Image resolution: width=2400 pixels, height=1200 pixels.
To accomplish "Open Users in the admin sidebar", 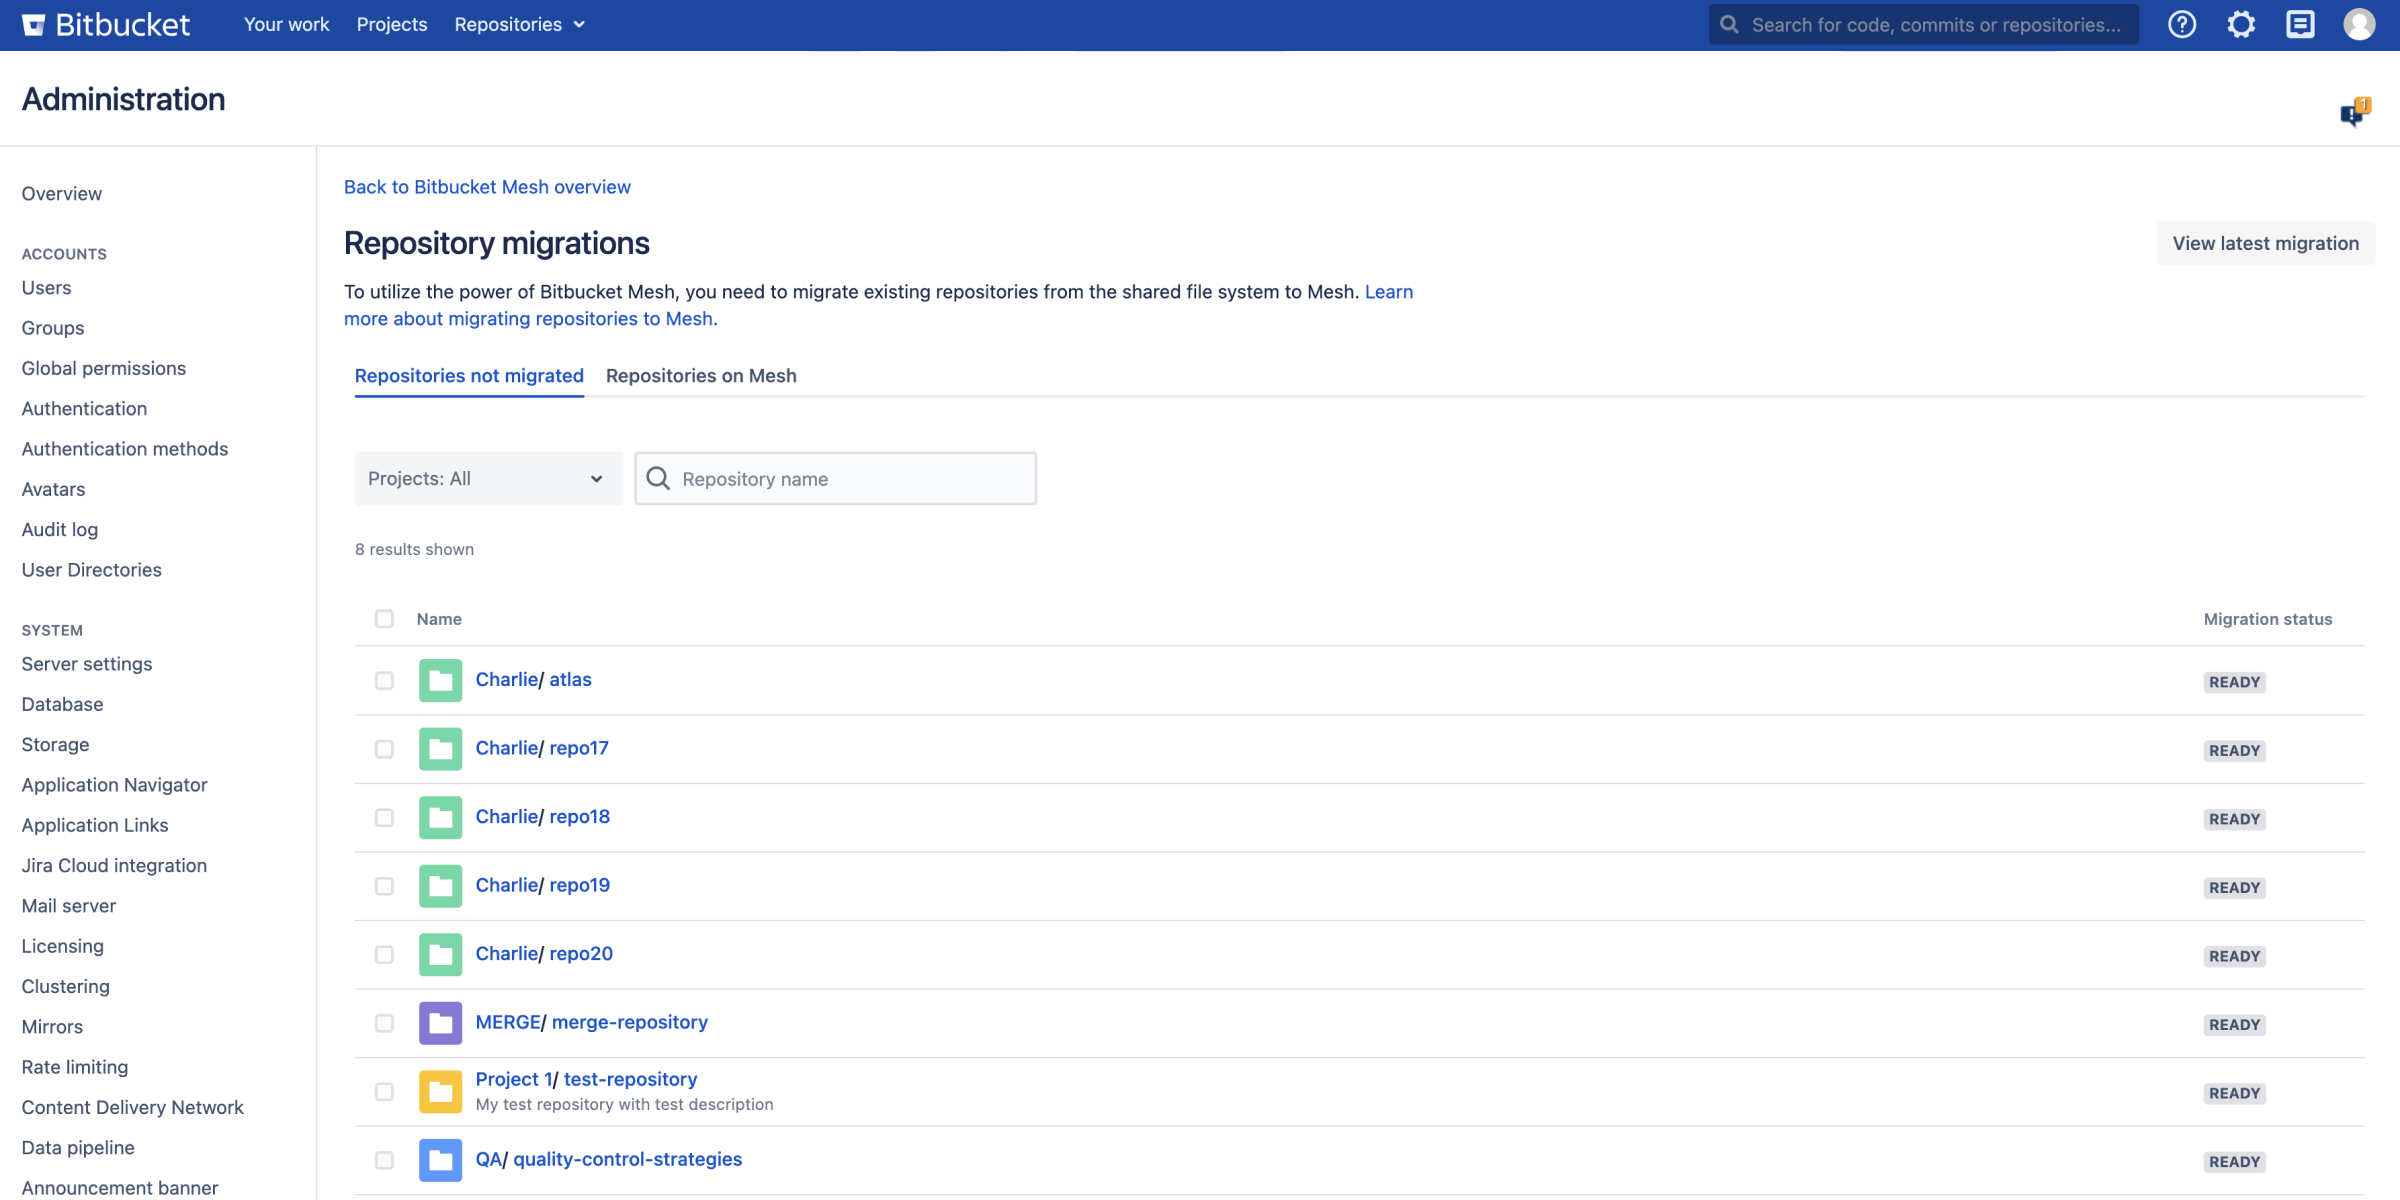I will click(x=46, y=287).
